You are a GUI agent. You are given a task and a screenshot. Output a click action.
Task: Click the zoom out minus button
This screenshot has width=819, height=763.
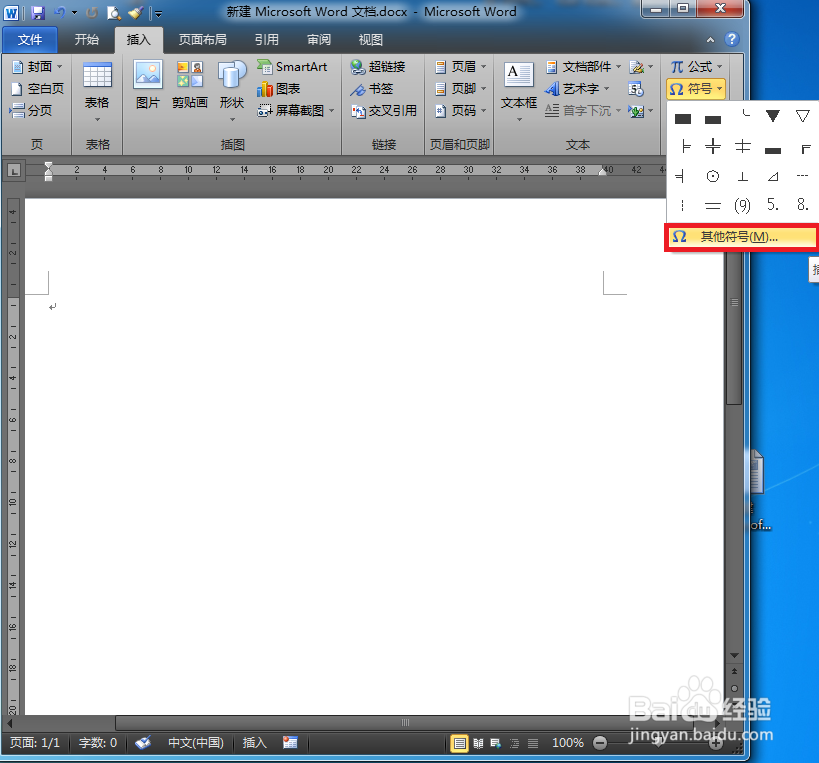point(600,743)
